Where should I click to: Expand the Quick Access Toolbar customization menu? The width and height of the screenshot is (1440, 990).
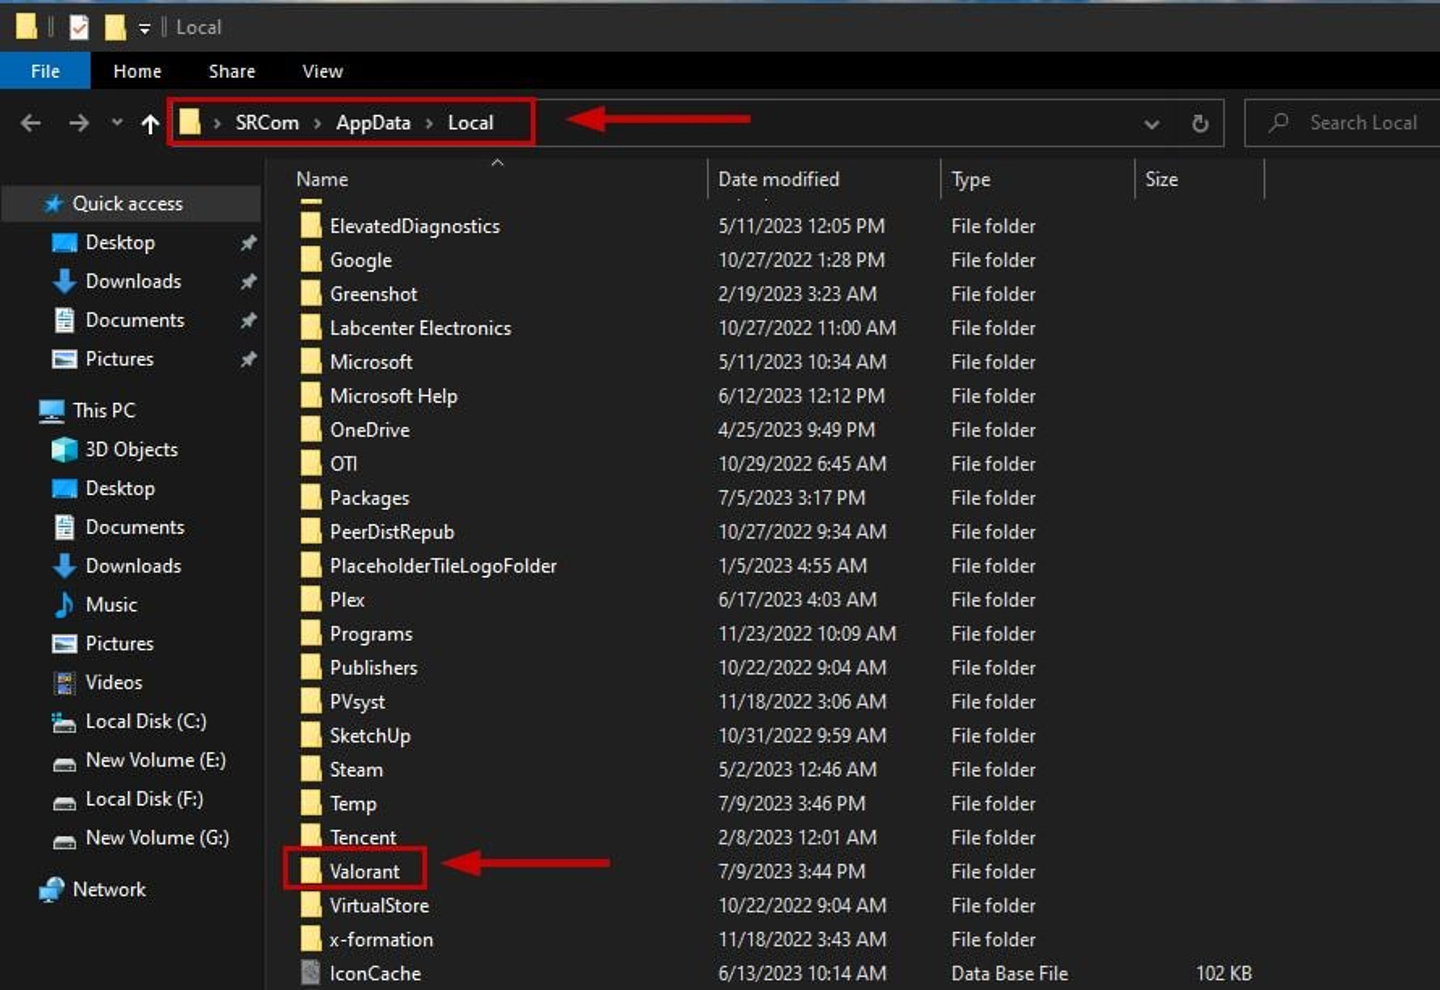point(145,27)
